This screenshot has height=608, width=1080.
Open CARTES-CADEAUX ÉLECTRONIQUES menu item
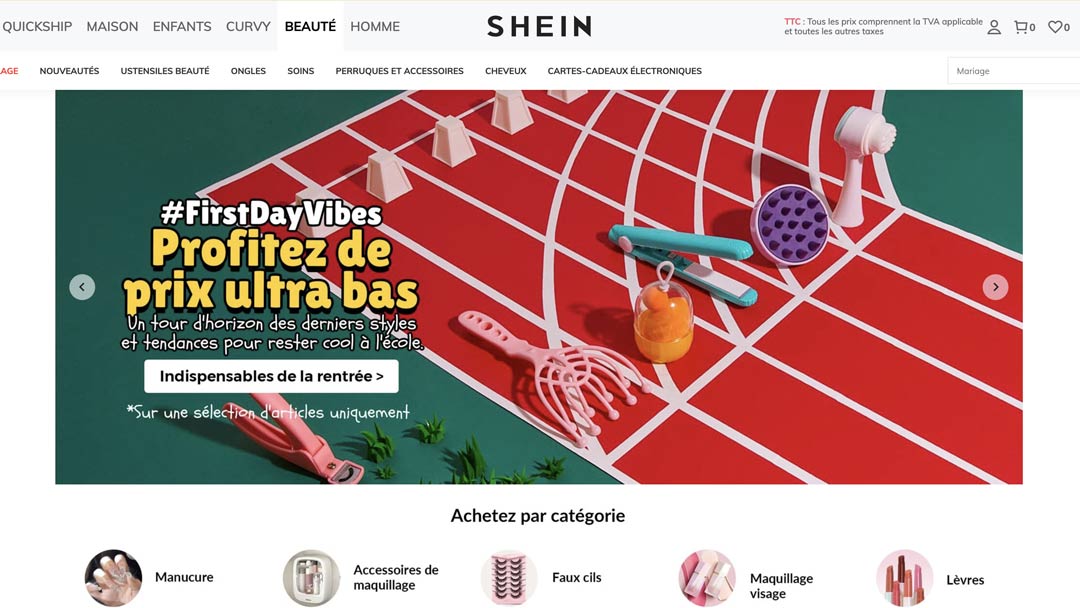click(625, 71)
